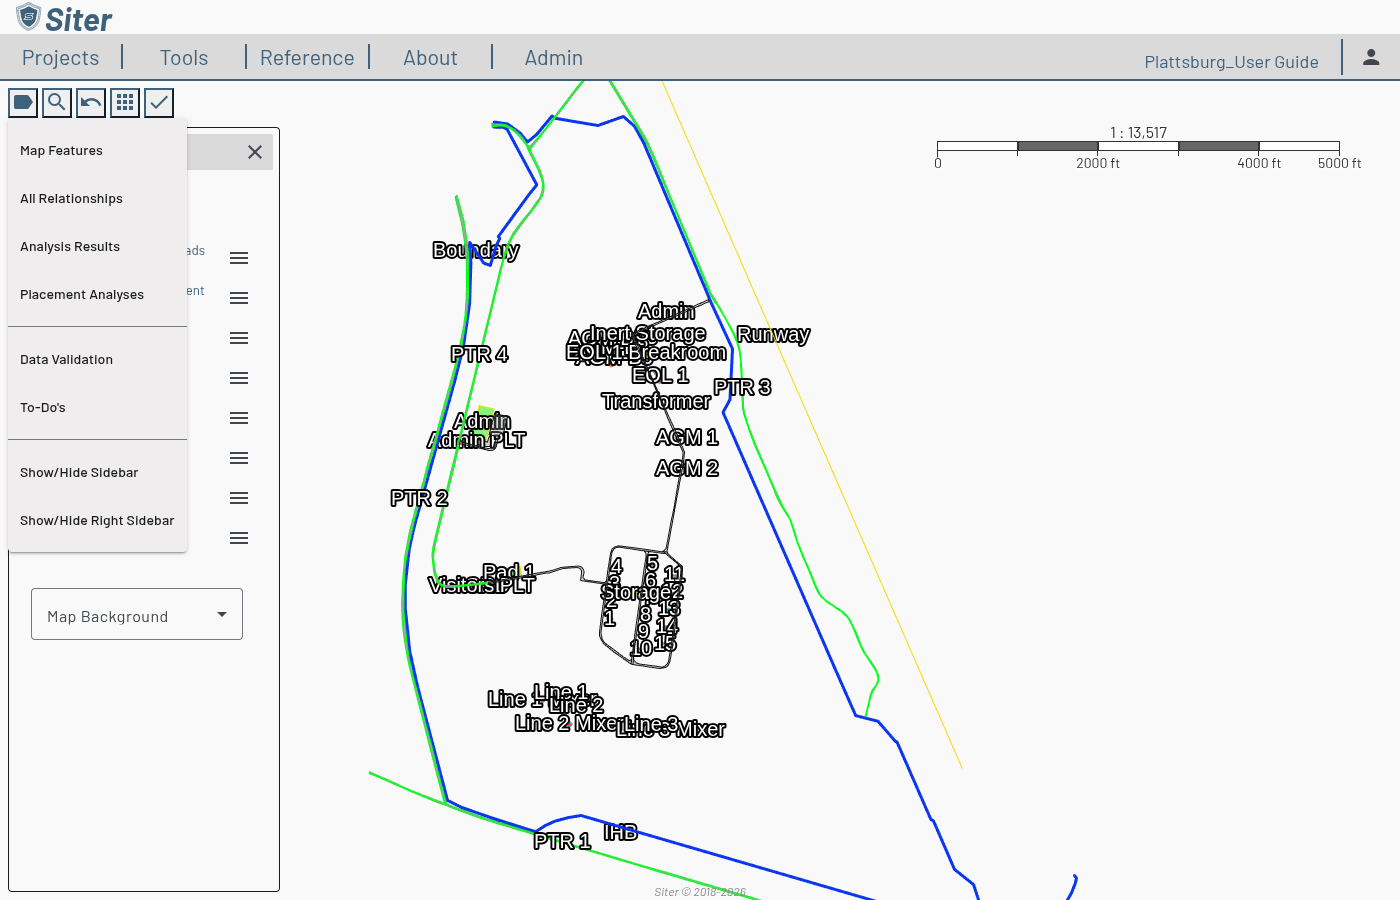Image resolution: width=1400 pixels, height=900 pixels.
Task: Open the Projects menu
Action: tap(61, 58)
